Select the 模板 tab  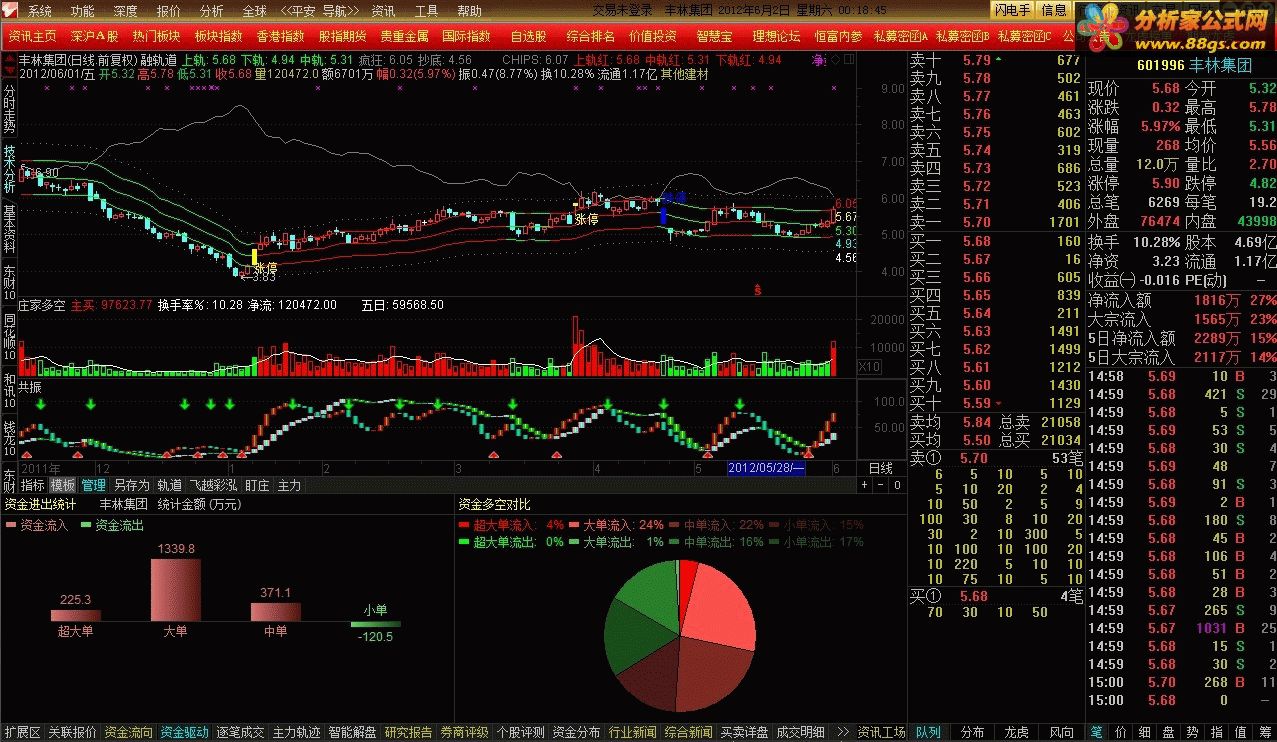point(63,485)
